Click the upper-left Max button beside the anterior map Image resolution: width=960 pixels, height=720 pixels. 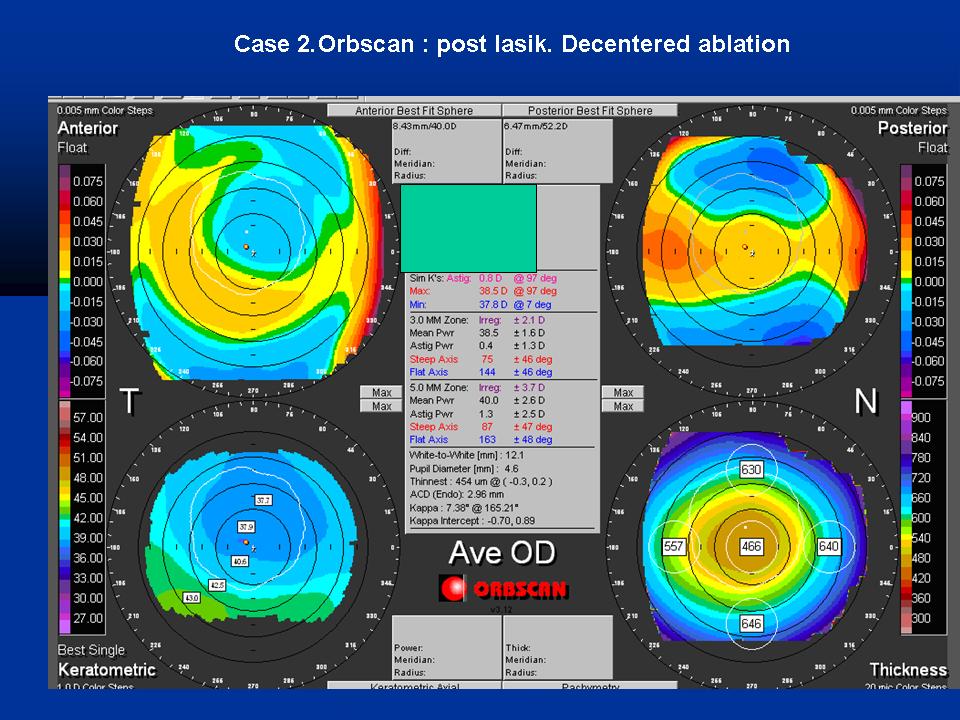tap(381, 391)
